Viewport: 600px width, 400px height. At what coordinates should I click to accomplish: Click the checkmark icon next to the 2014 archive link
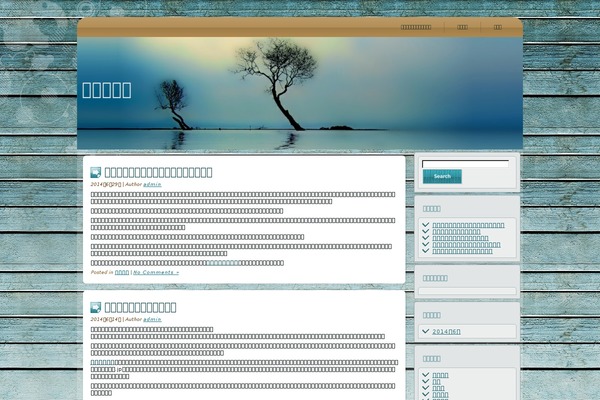tap(426, 331)
